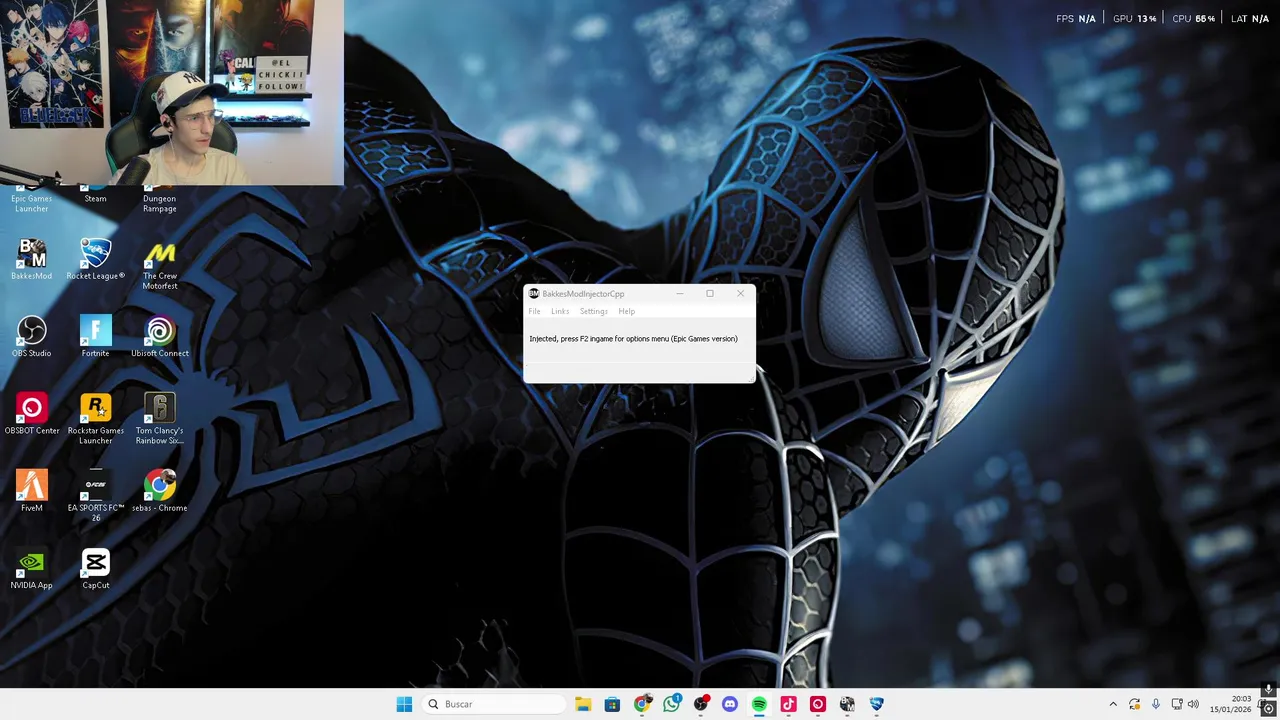Minimize the BakkesModInjectorCpp window
Image resolution: width=1280 pixels, height=720 pixels.
[x=680, y=294]
